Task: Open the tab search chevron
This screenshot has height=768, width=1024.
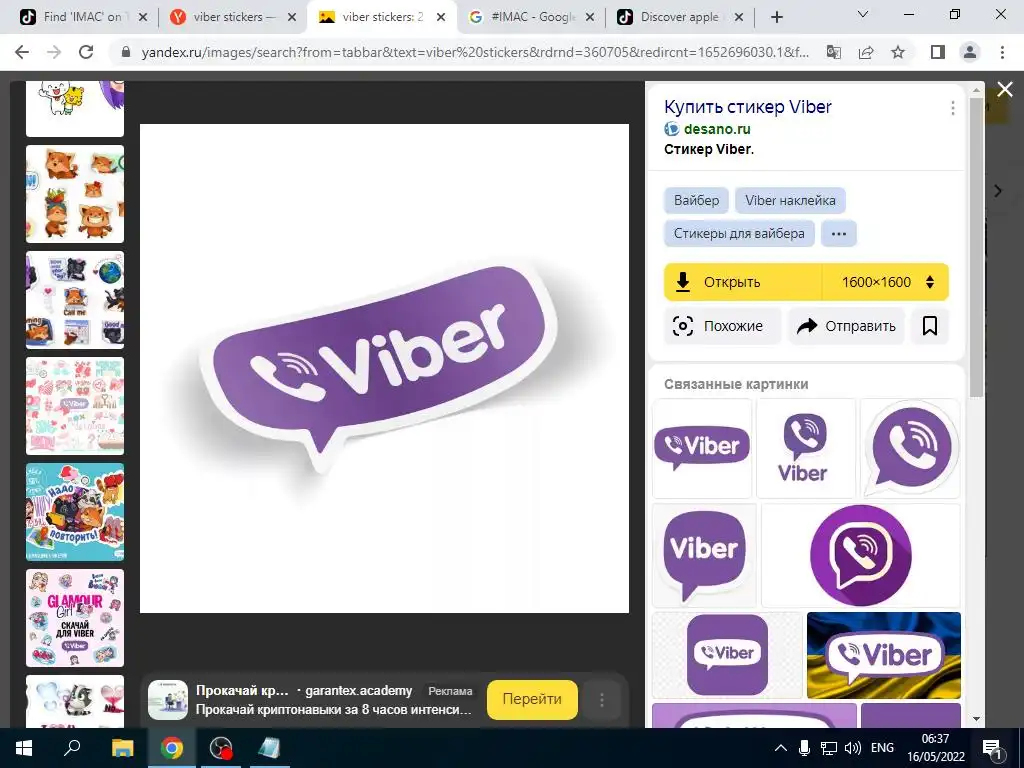Action: (863, 14)
